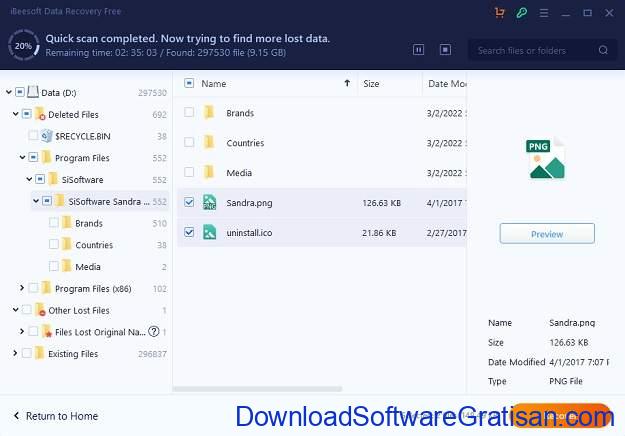Click the Deleted Files folder icon

click(40, 114)
